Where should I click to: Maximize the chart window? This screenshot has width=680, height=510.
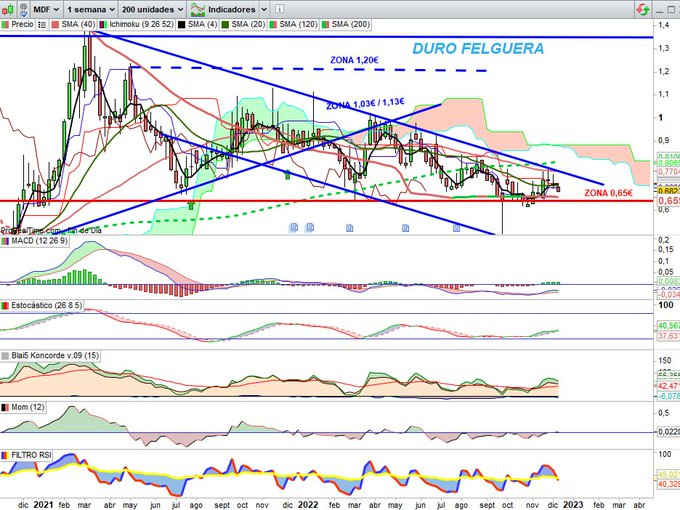[671, 10]
